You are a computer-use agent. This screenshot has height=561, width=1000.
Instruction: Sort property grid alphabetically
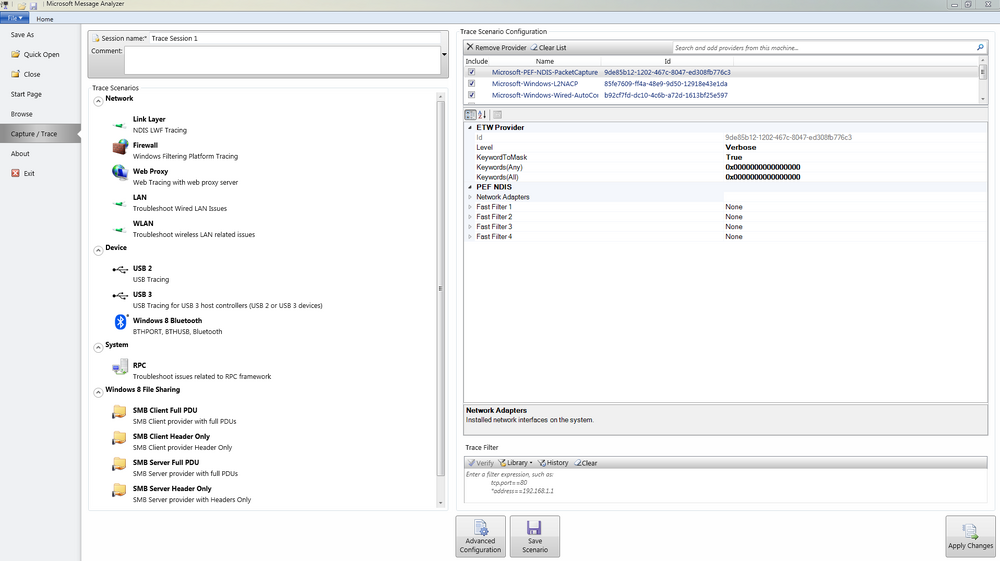(482, 115)
